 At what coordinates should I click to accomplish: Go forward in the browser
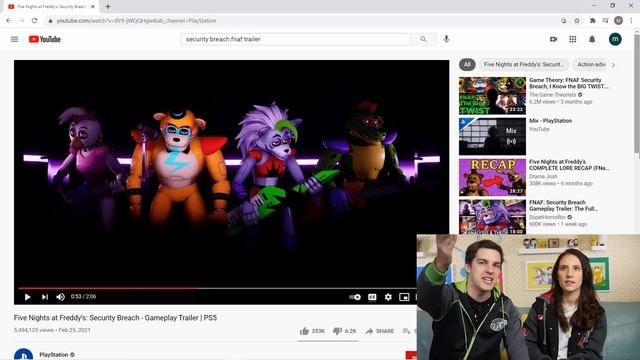(x=22, y=20)
